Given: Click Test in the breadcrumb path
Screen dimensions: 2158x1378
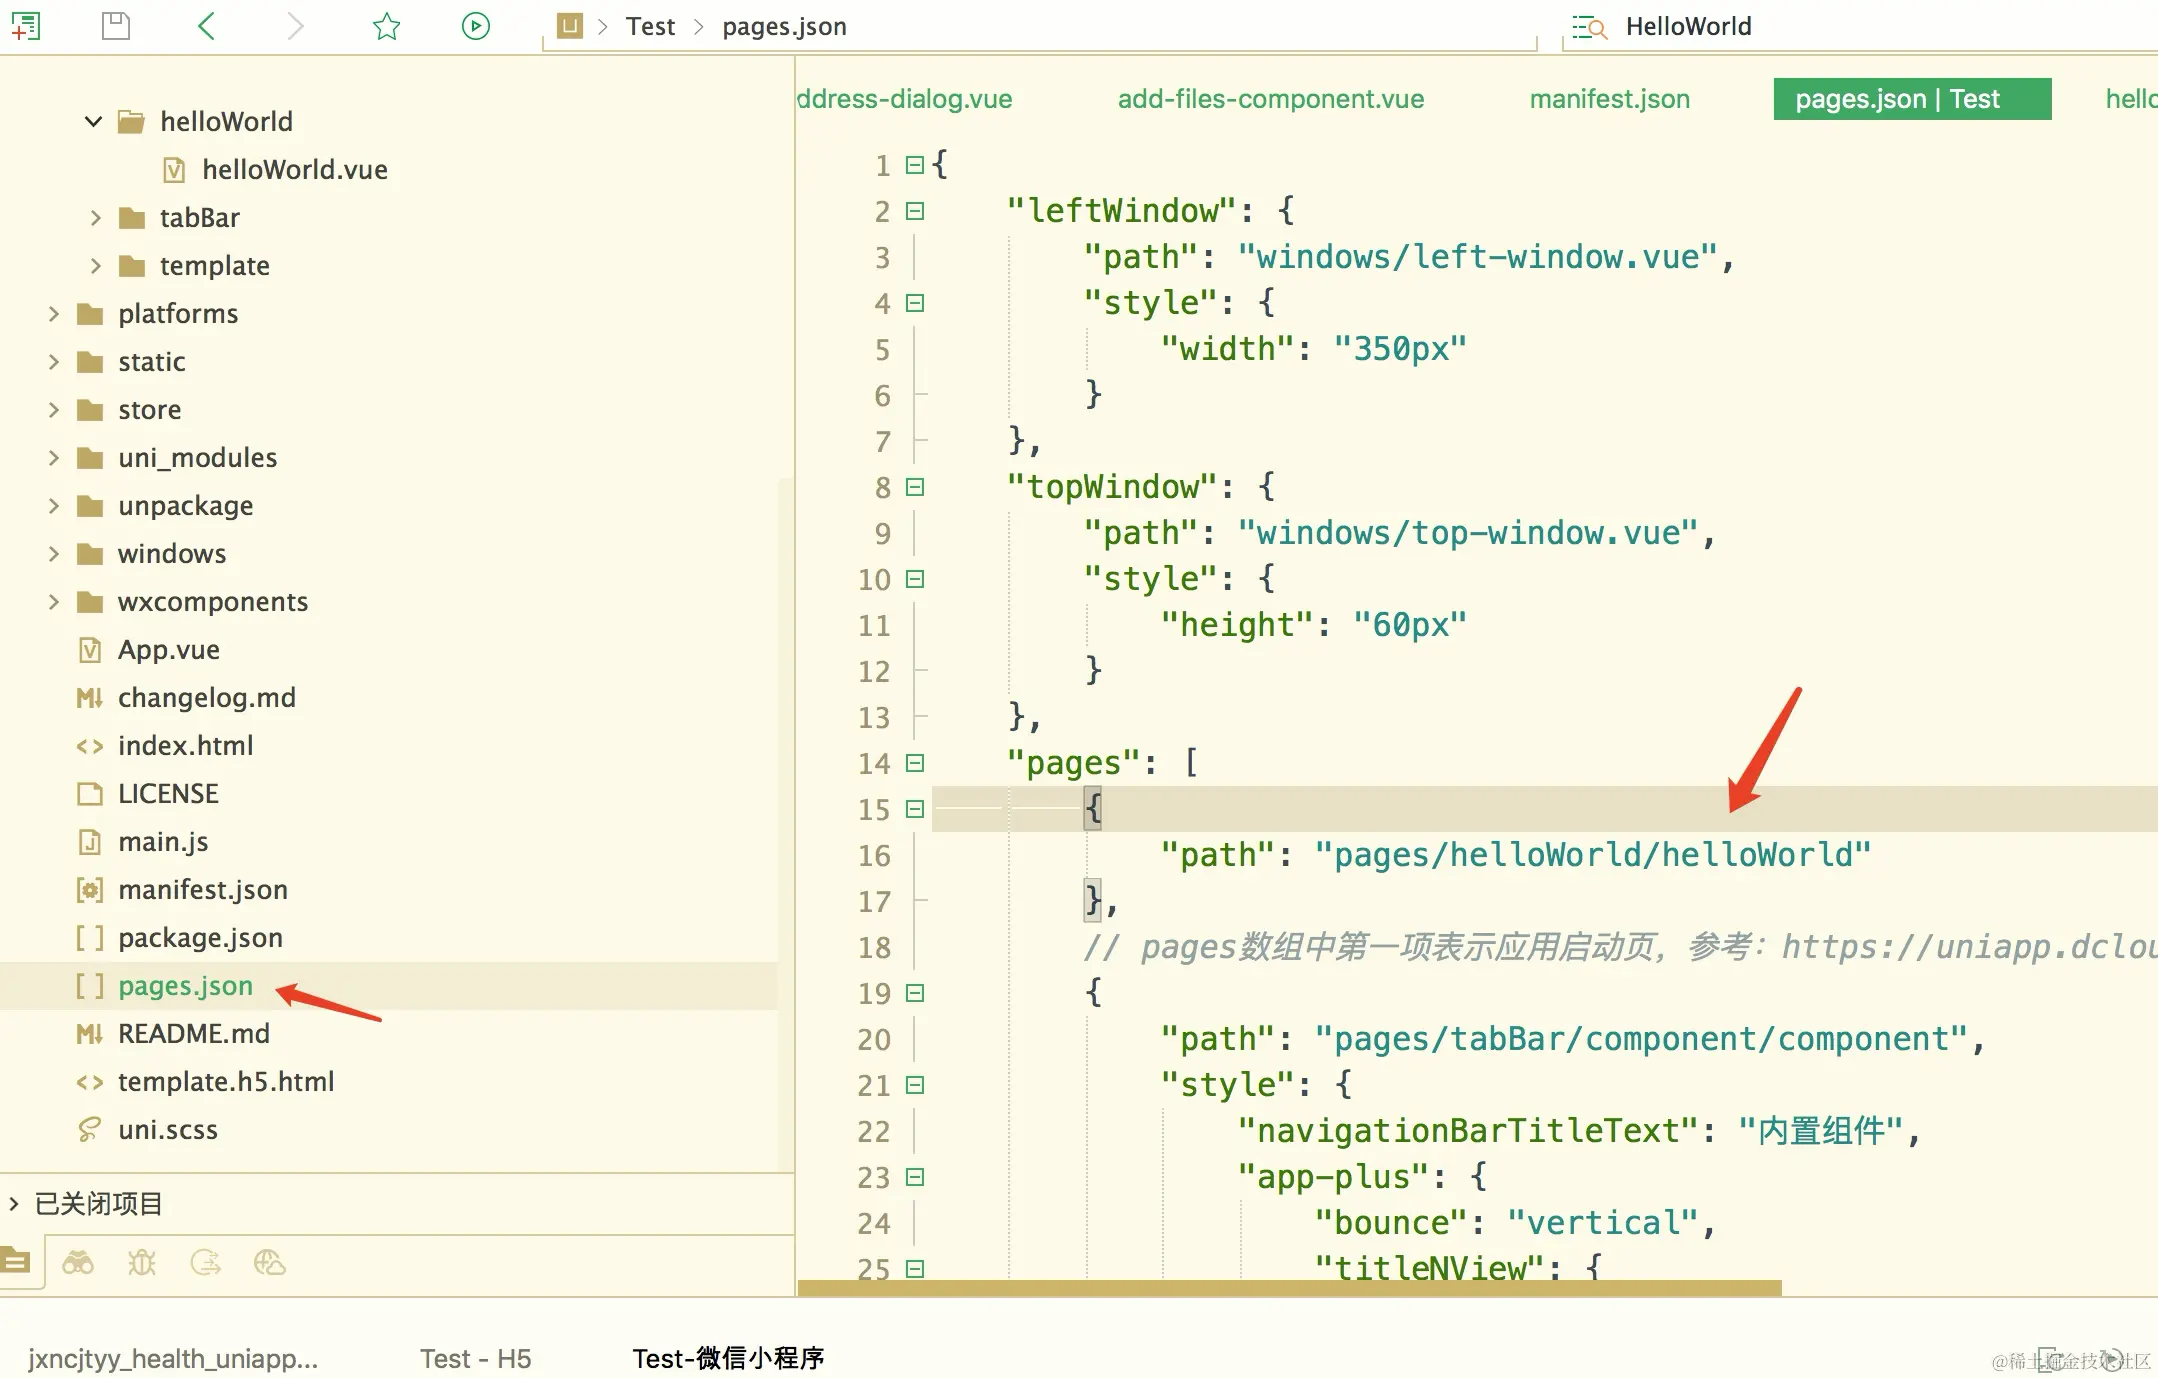Looking at the screenshot, I should pyautogui.click(x=650, y=27).
